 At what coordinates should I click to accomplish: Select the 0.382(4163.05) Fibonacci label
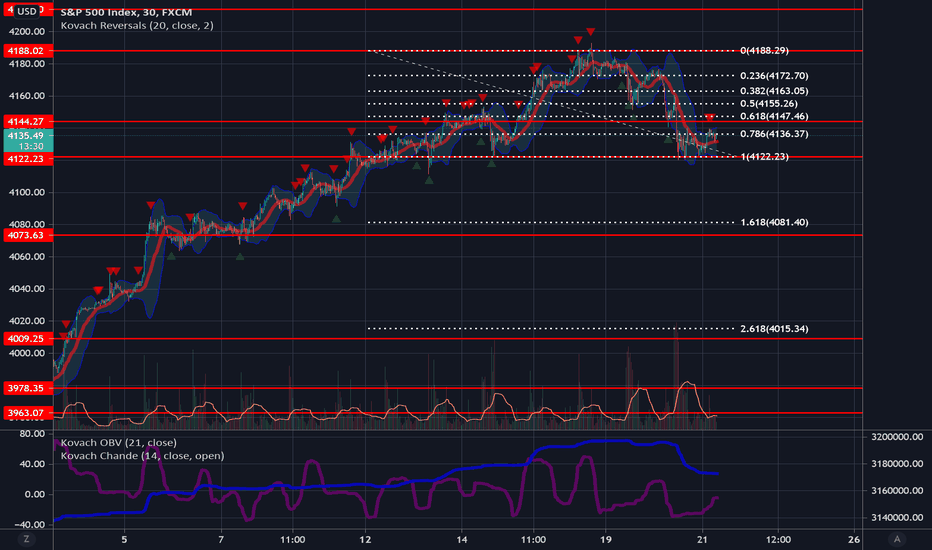774,91
